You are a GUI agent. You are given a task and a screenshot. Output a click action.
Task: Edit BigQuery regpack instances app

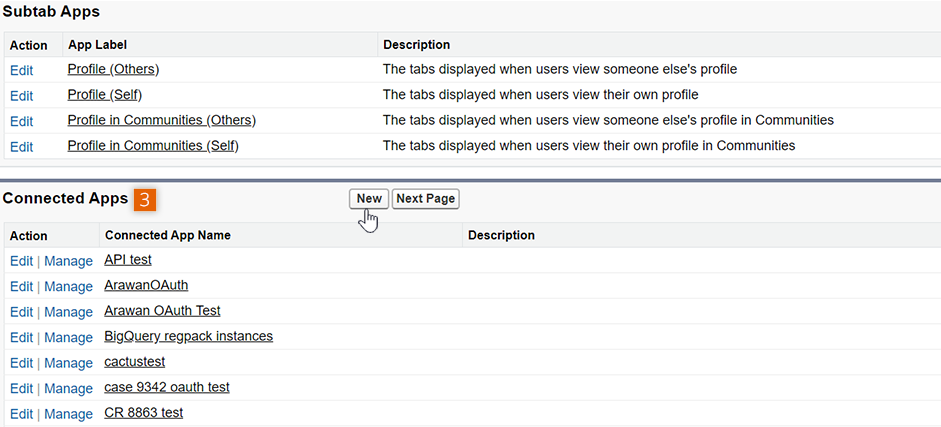(x=22, y=338)
